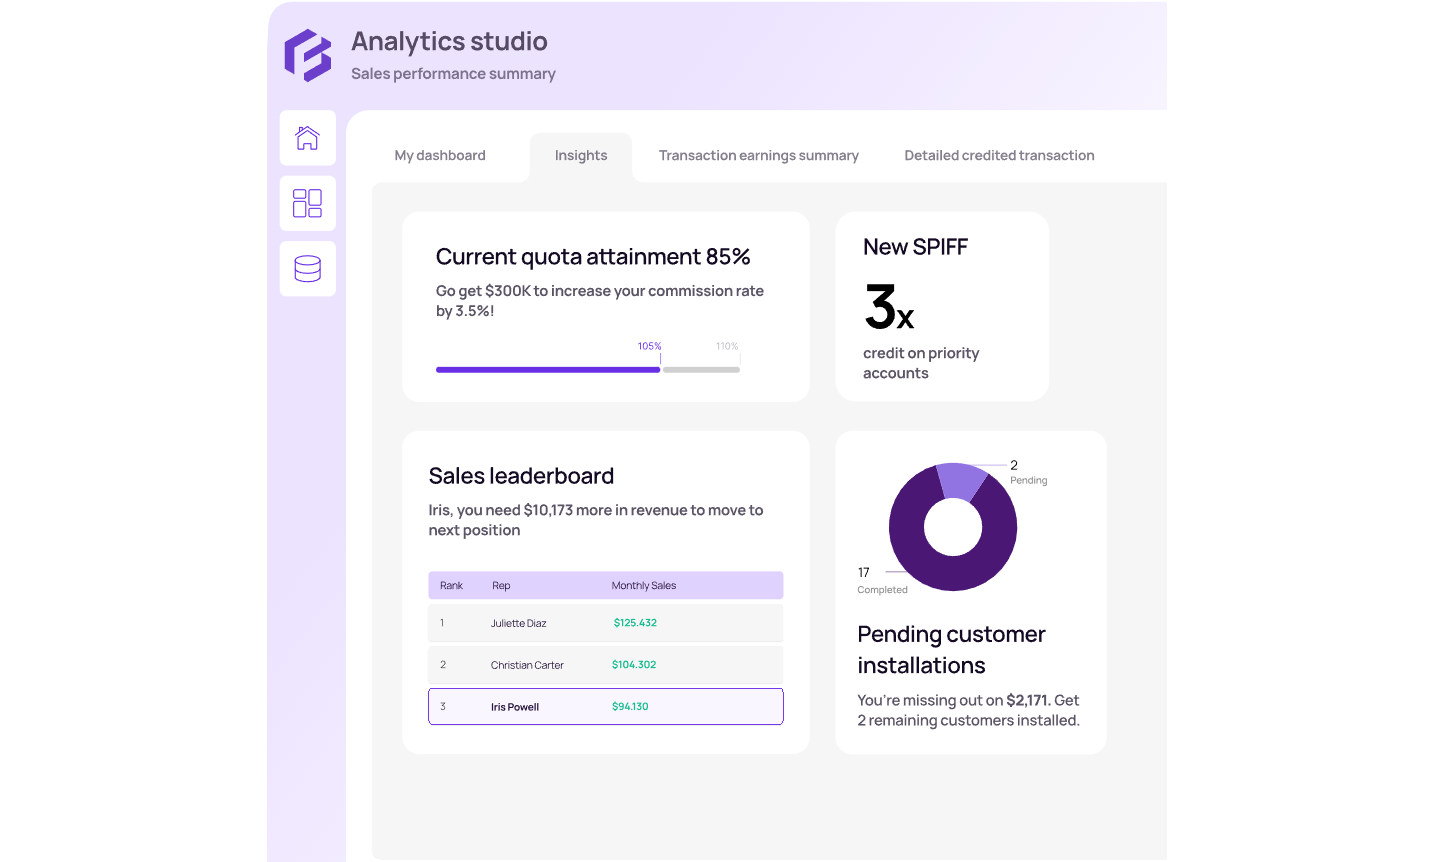Viewport: 1435px width, 862px height.
Task: Click the Pending slice of donut chart
Action: 960,479
